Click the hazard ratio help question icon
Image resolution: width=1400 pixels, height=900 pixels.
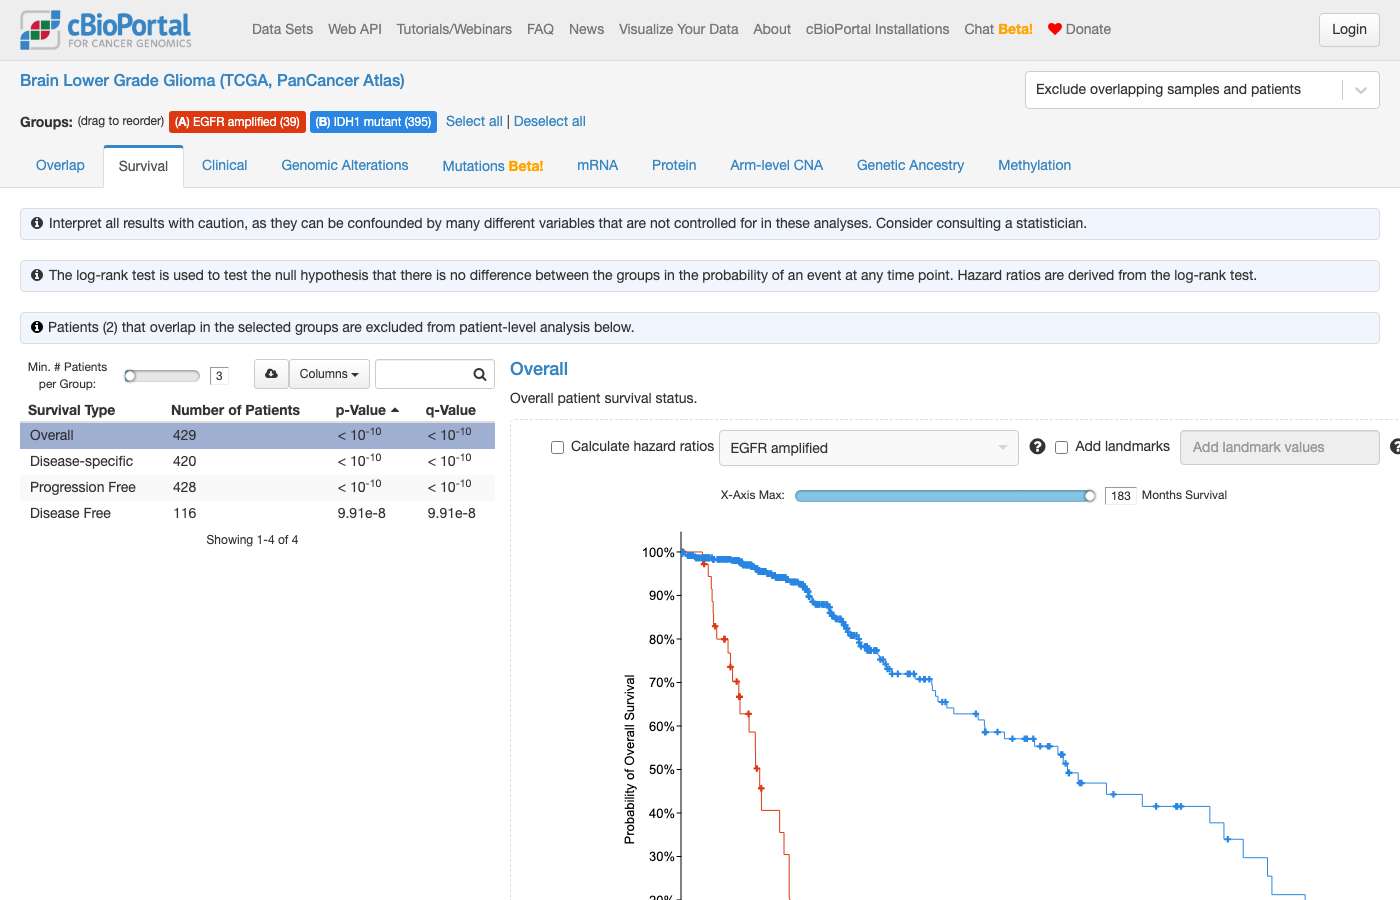(1037, 447)
